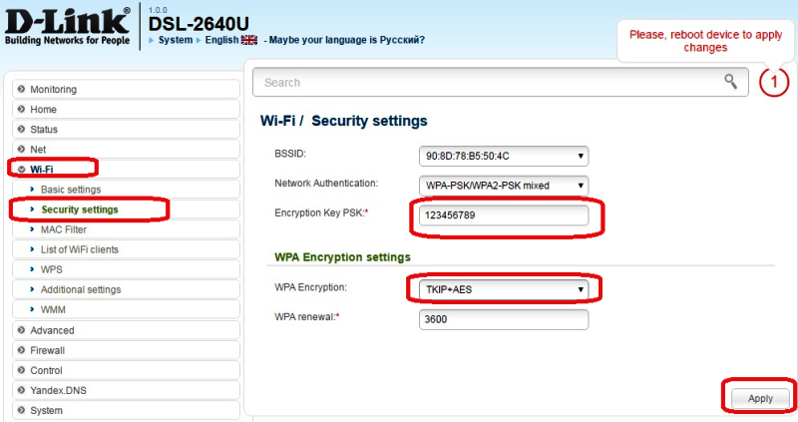Click the Encryption Key PSK field
Viewport: 798px width, 422px height.
503,215
